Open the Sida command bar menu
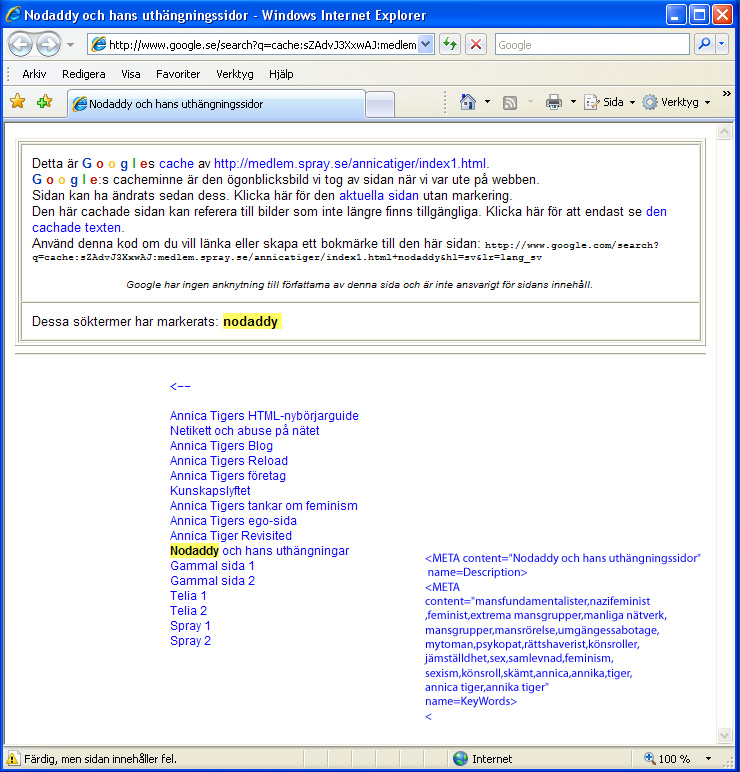Image resolution: width=740 pixels, height=772 pixels. coord(609,102)
